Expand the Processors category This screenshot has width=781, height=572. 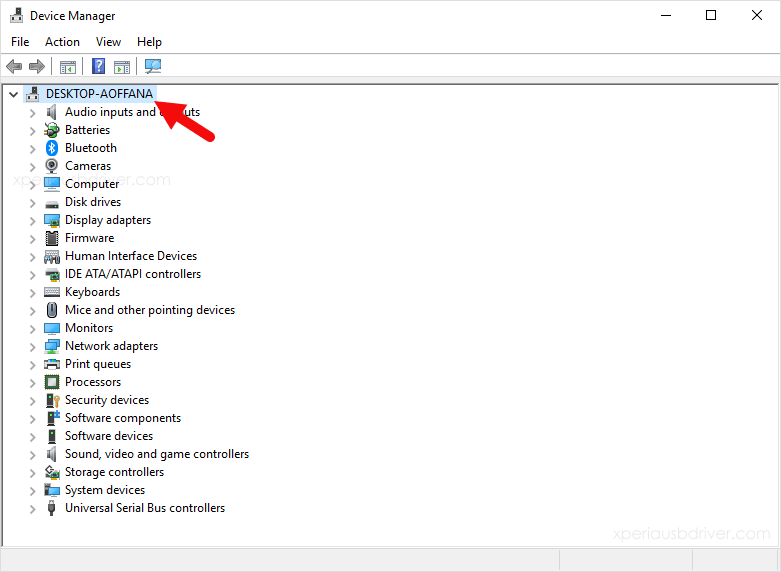point(32,383)
